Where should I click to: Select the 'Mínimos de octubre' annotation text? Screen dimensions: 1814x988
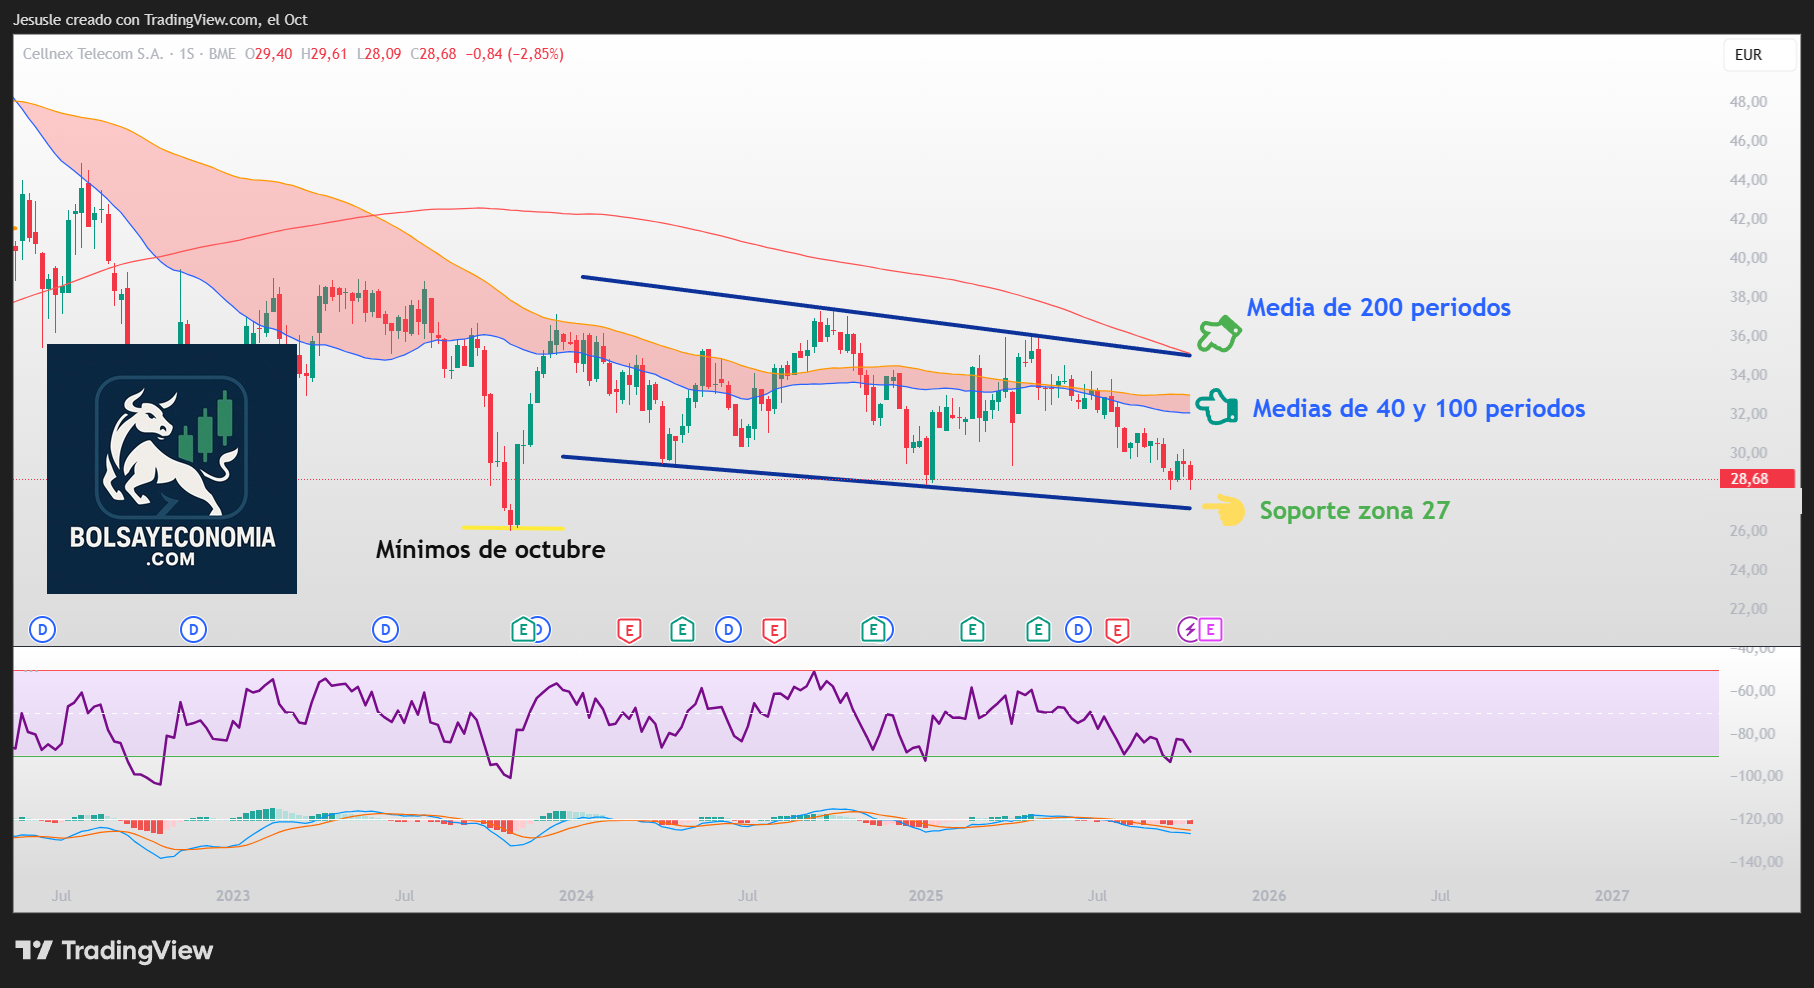490,550
